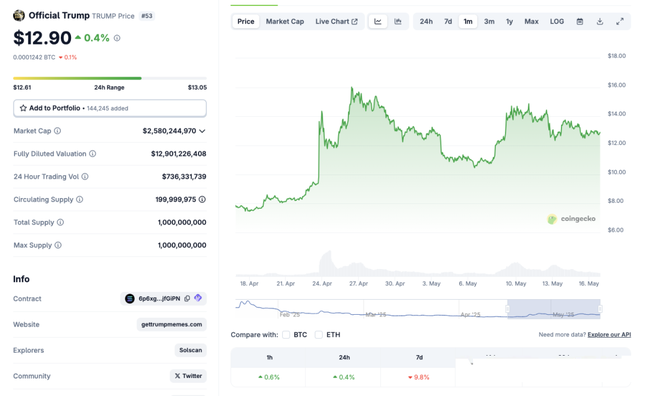Select the 7d time range
Viewport: 650px width, 396px height.
click(448, 22)
